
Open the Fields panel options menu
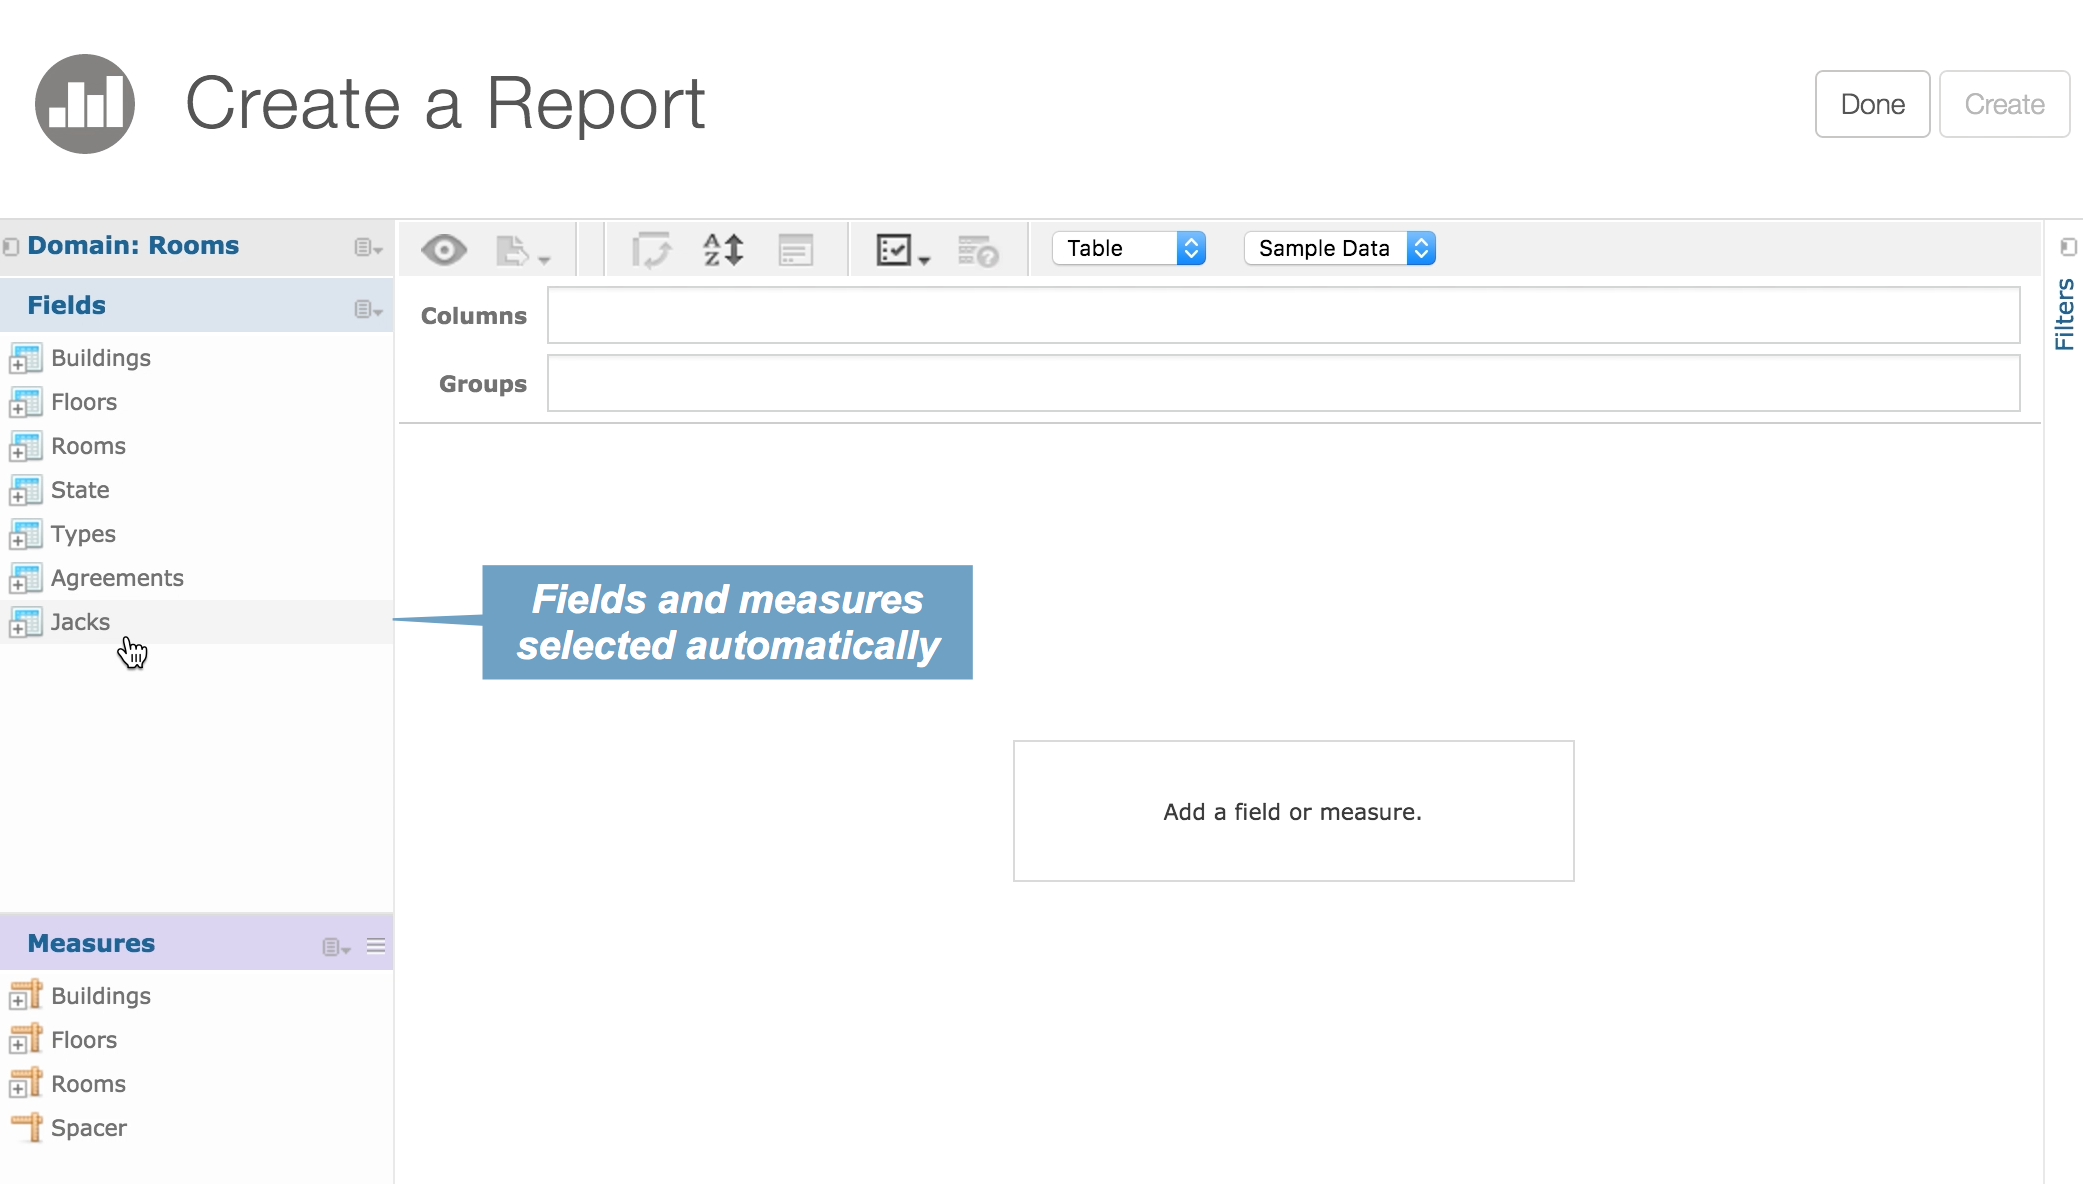pyautogui.click(x=367, y=309)
